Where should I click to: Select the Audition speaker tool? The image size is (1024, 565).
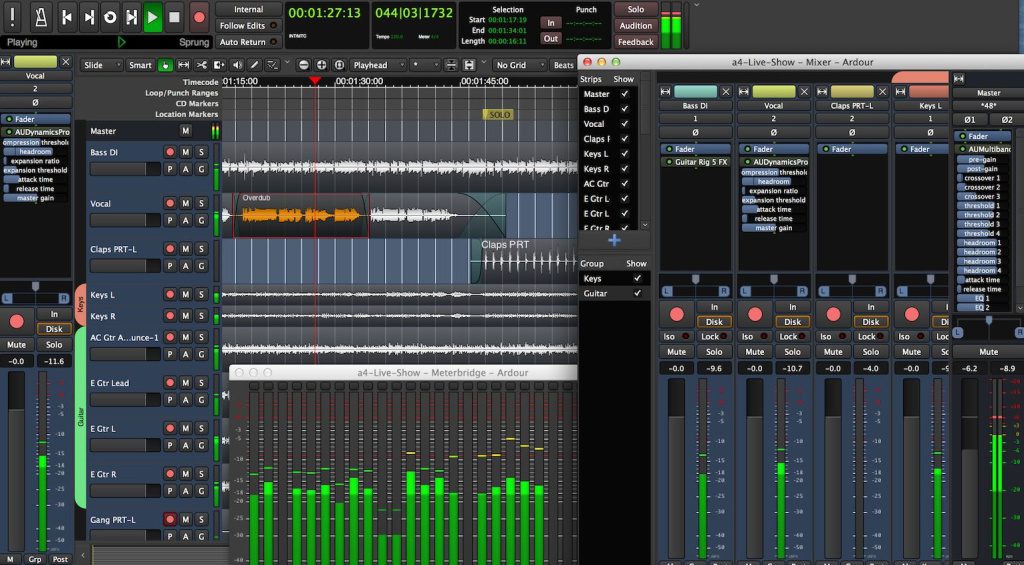point(236,65)
